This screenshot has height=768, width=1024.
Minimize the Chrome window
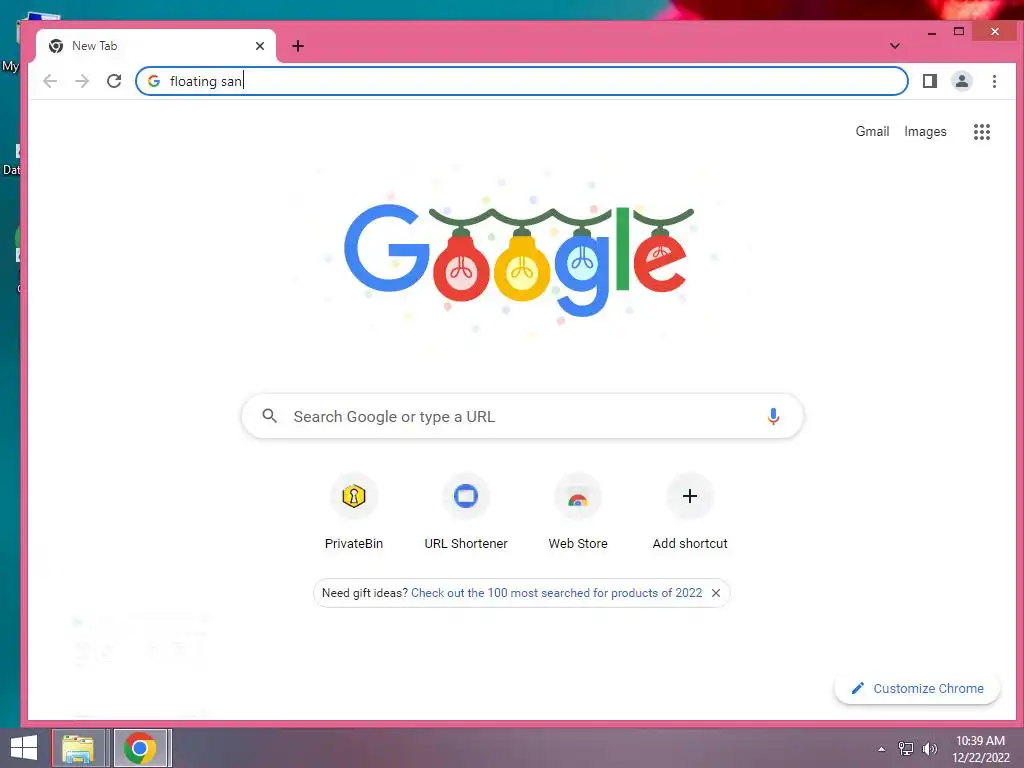coord(932,31)
